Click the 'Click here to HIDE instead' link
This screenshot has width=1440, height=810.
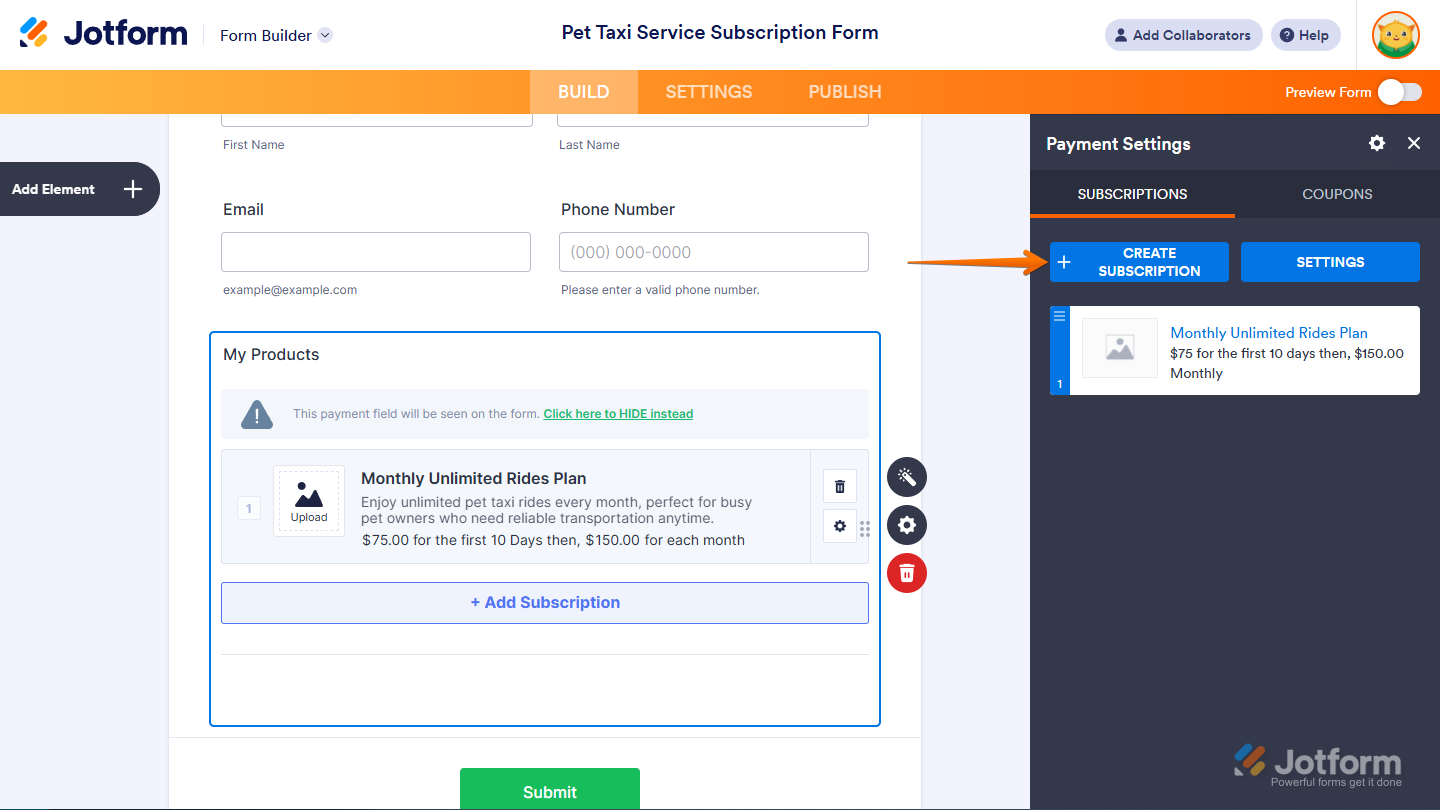click(618, 414)
